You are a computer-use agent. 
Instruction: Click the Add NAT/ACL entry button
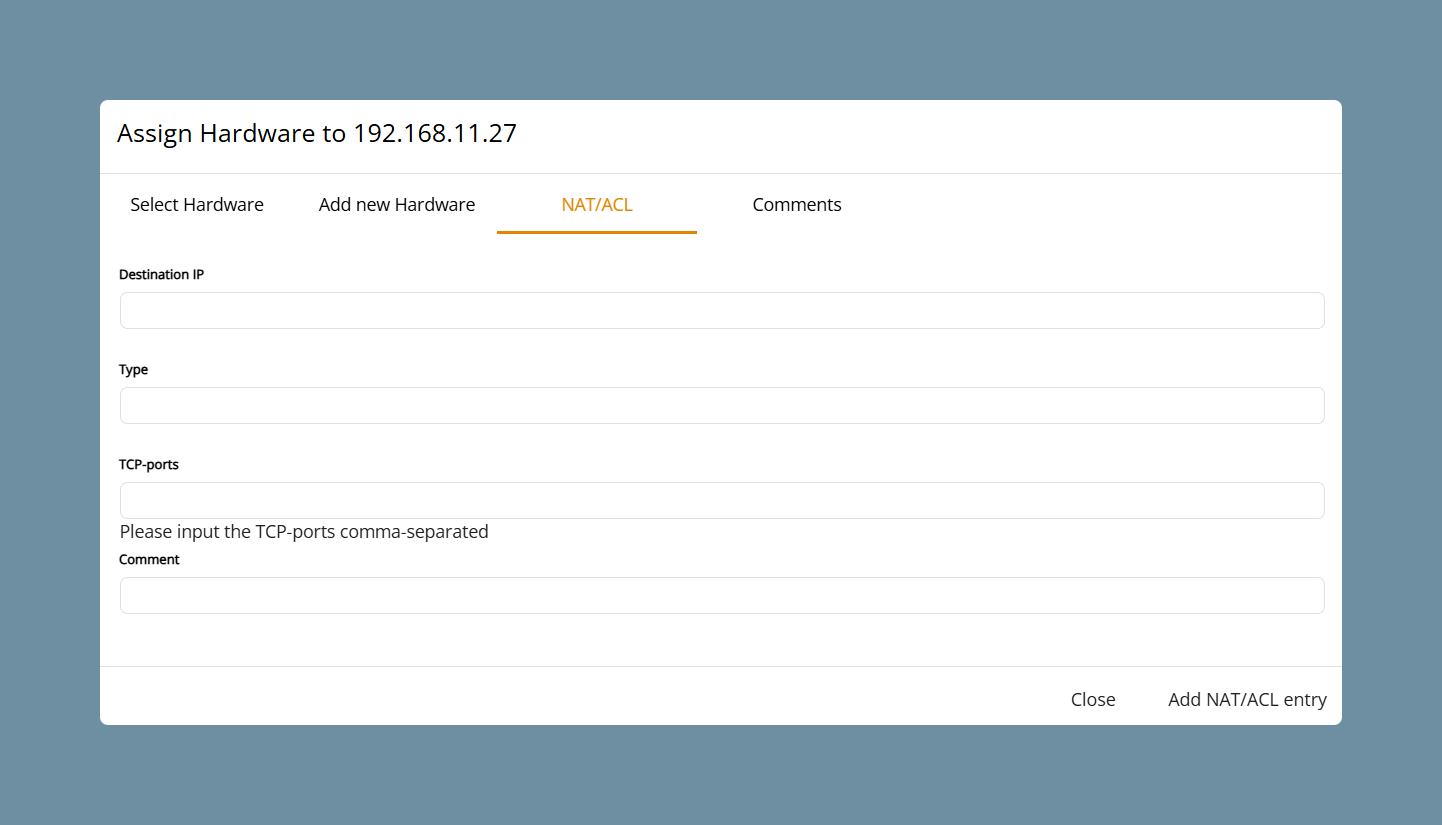click(x=1247, y=700)
